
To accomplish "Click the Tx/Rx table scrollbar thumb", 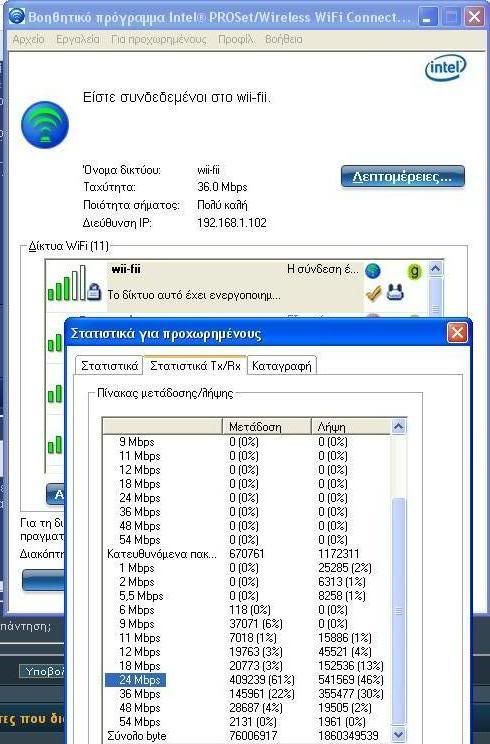I will click(x=398, y=611).
